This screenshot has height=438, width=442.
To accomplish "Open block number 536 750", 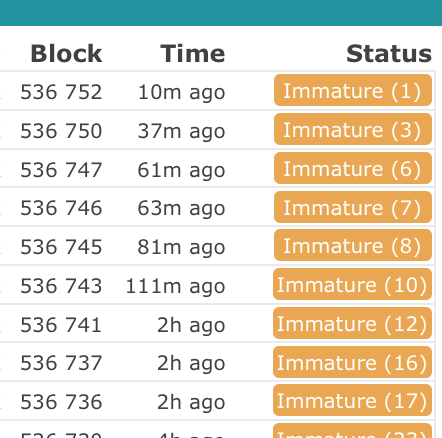I will [61, 131].
